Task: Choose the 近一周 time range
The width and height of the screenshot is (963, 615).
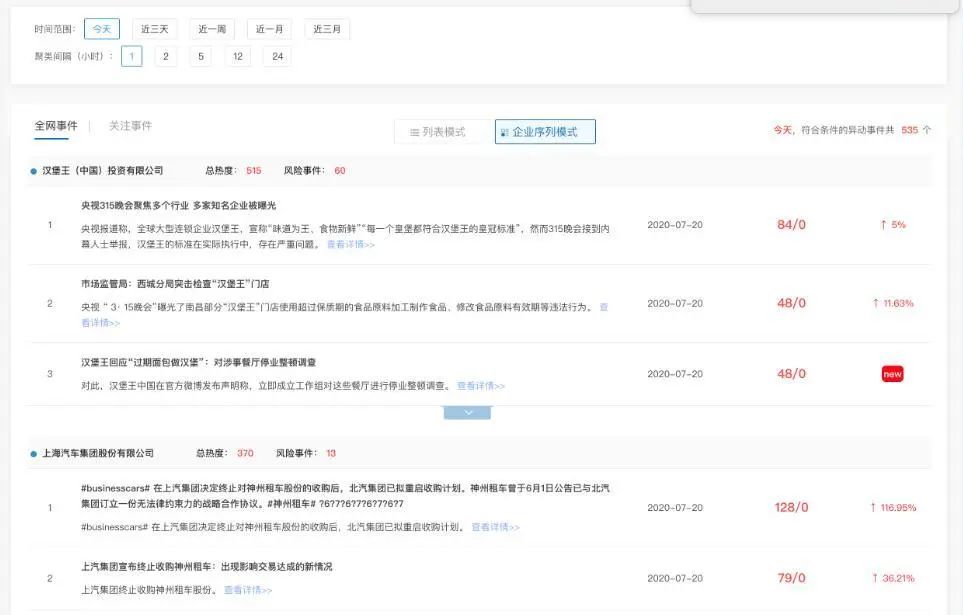Action: click(212, 29)
